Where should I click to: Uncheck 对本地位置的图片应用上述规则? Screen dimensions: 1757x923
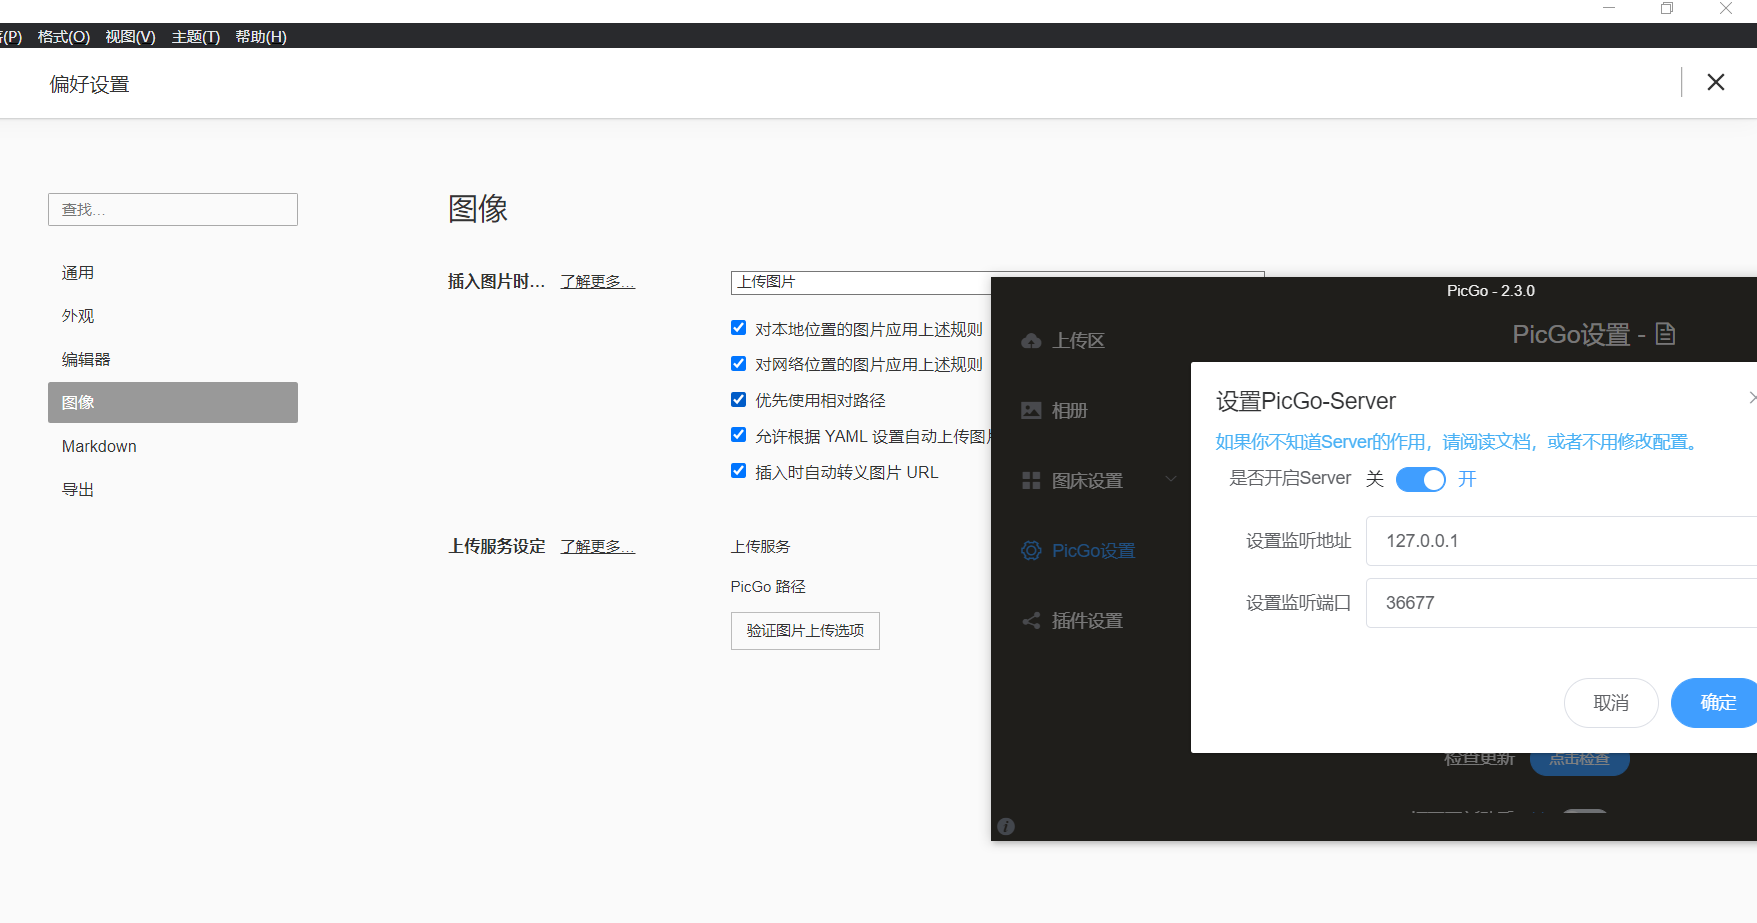click(x=738, y=328)
